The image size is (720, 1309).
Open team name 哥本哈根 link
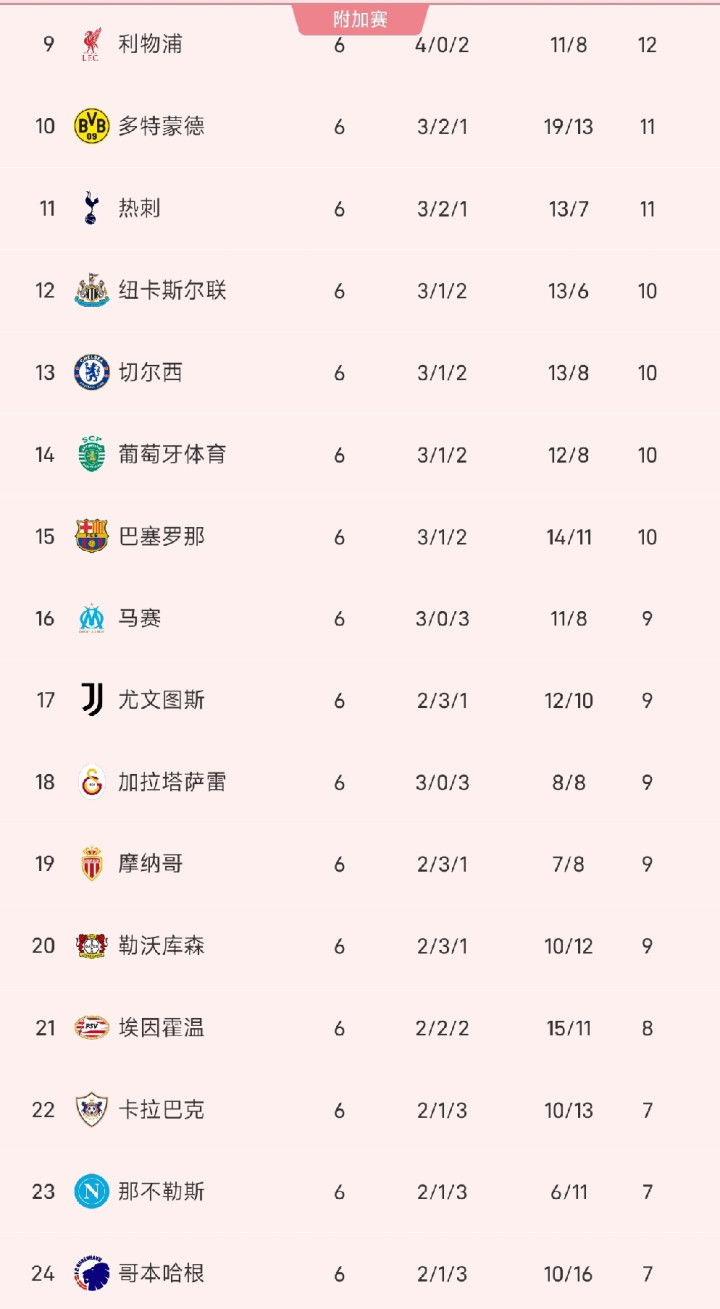(161, 1274)
